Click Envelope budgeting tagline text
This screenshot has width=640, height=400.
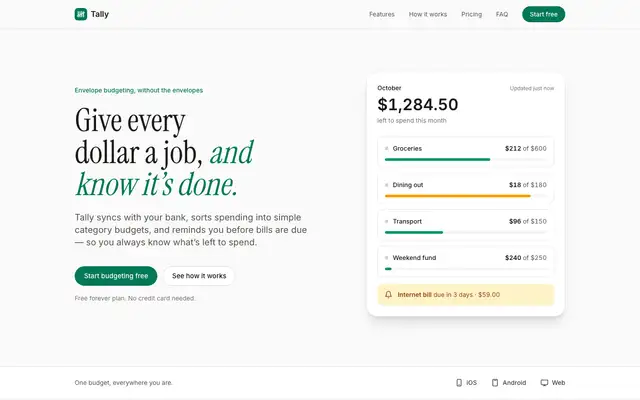point(139,90)
